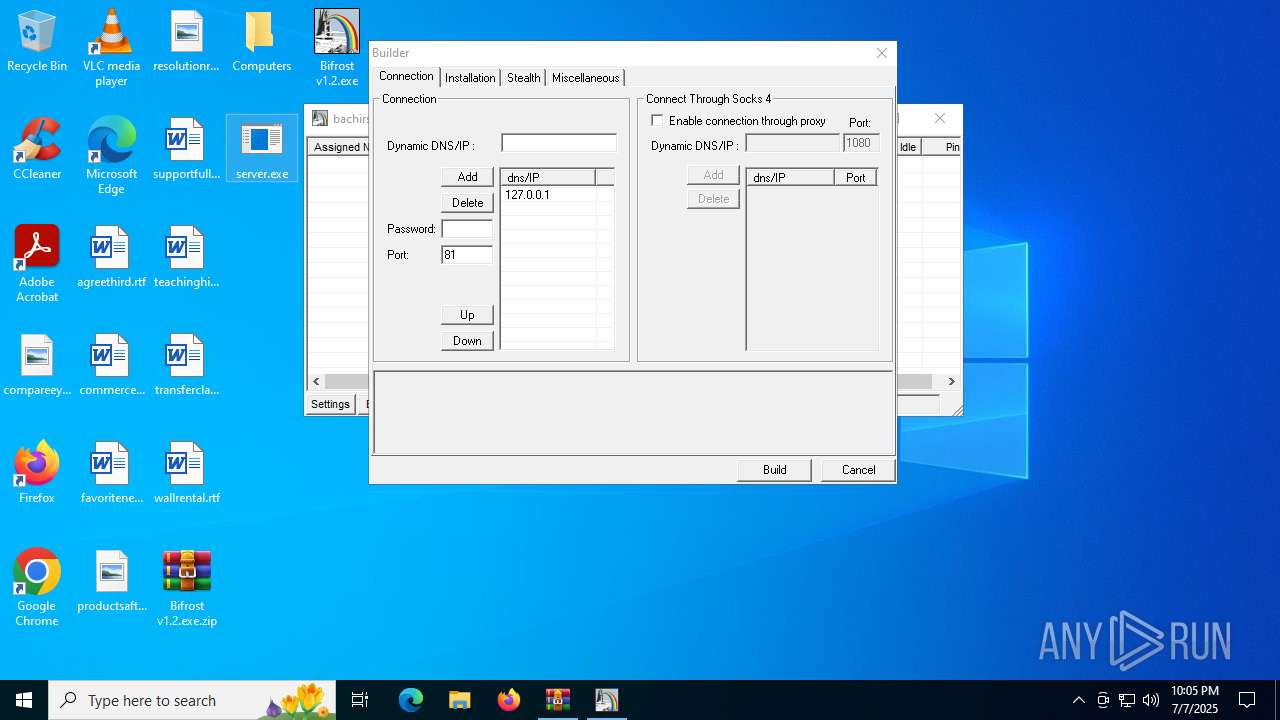Open CCleaner desktop shortcut
1280x720 pixels.
click(x=37, y=150)
